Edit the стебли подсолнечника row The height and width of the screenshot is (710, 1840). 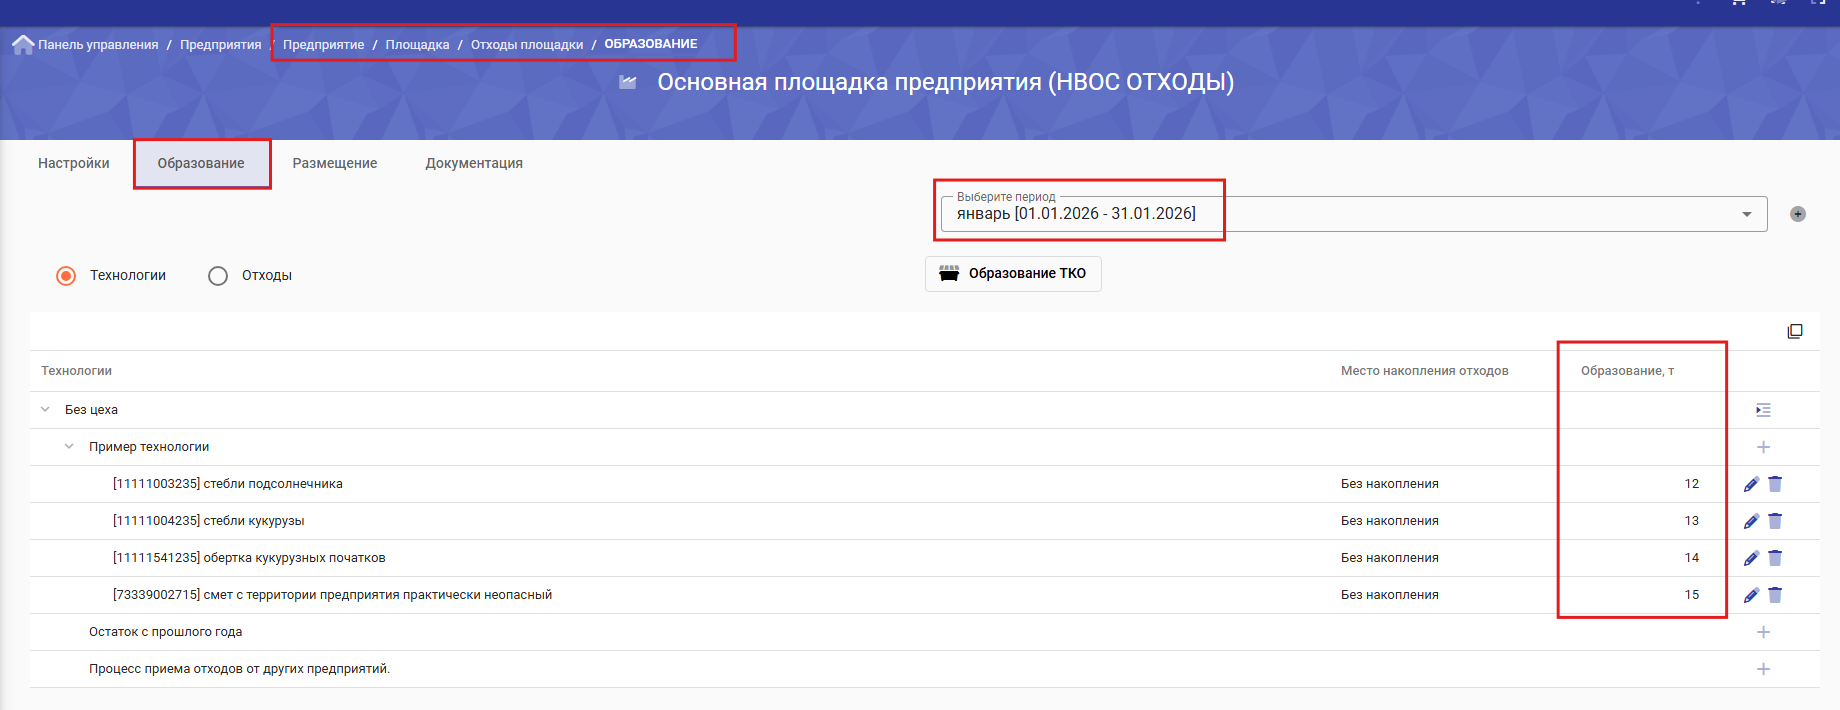(x=1751, y=484)
